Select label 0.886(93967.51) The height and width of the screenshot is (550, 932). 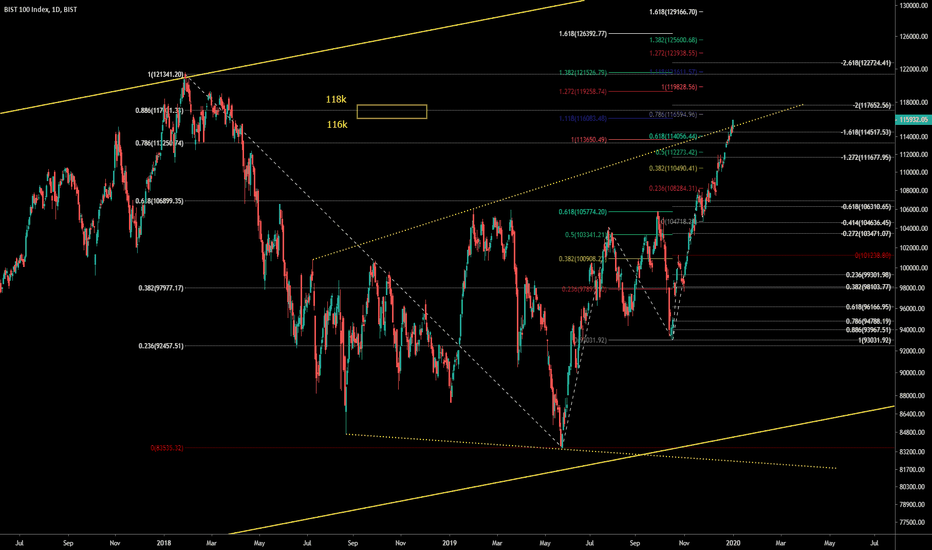868,329
